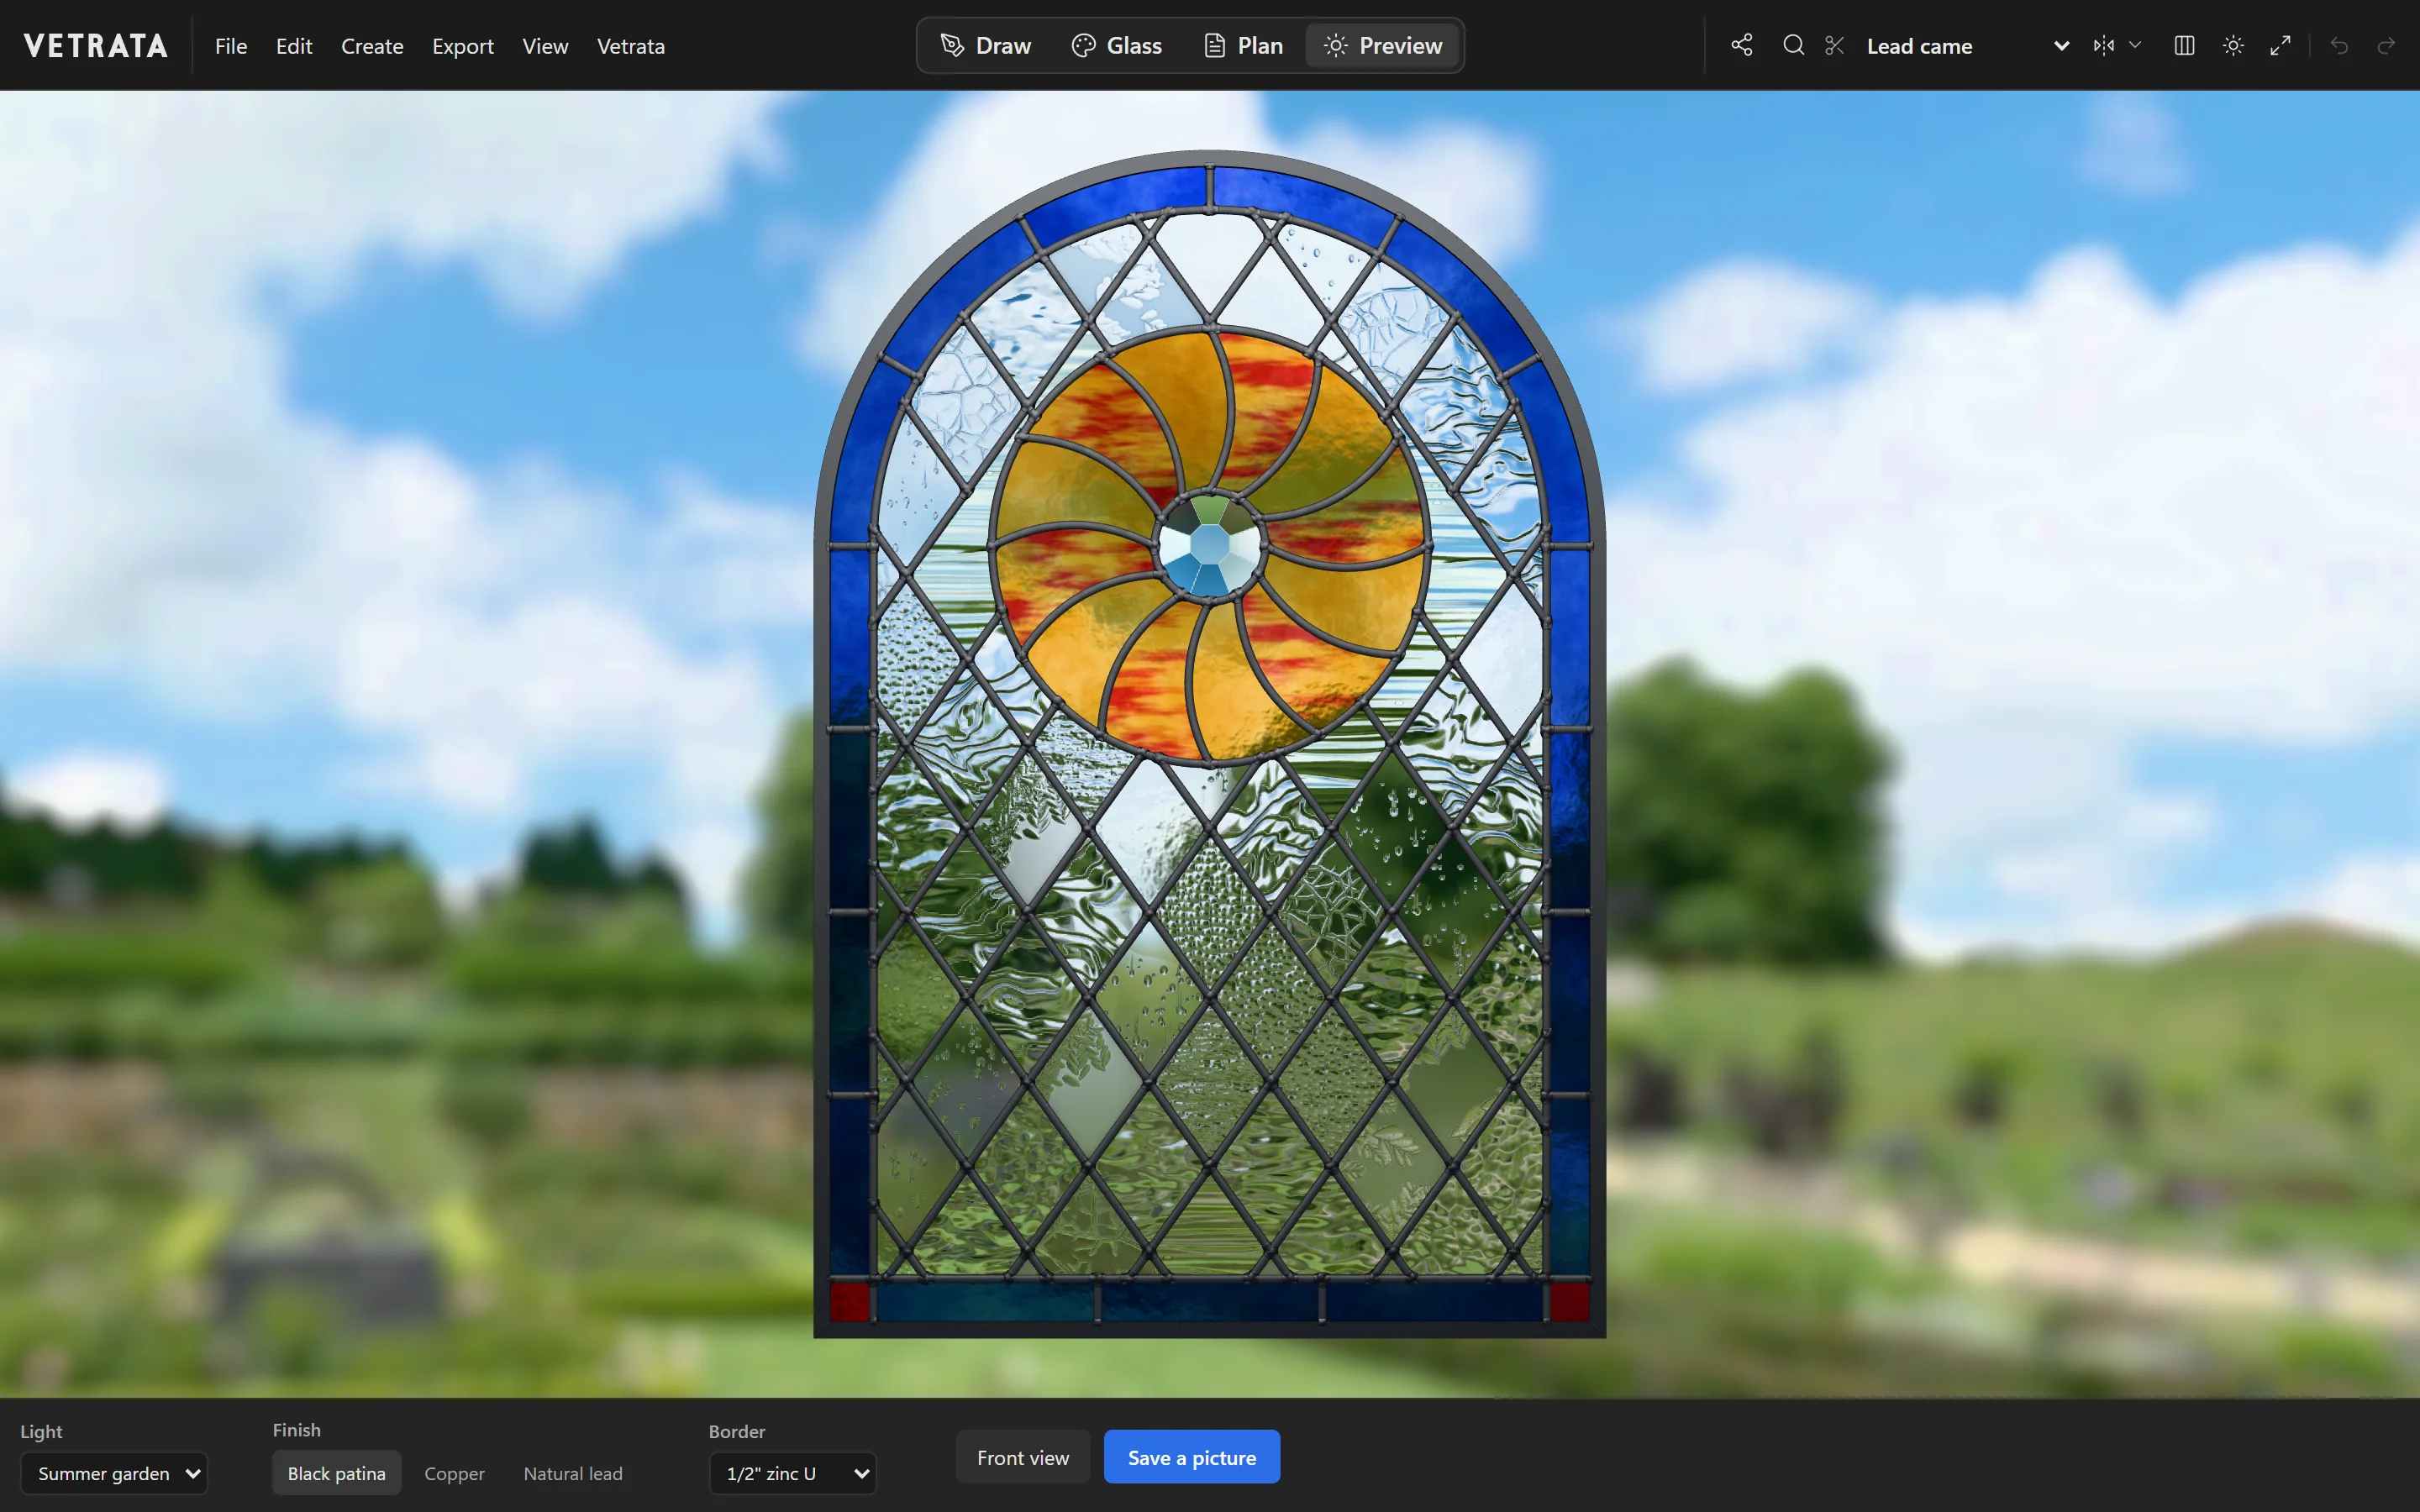Click the mirror symmetry icon

2104,46
